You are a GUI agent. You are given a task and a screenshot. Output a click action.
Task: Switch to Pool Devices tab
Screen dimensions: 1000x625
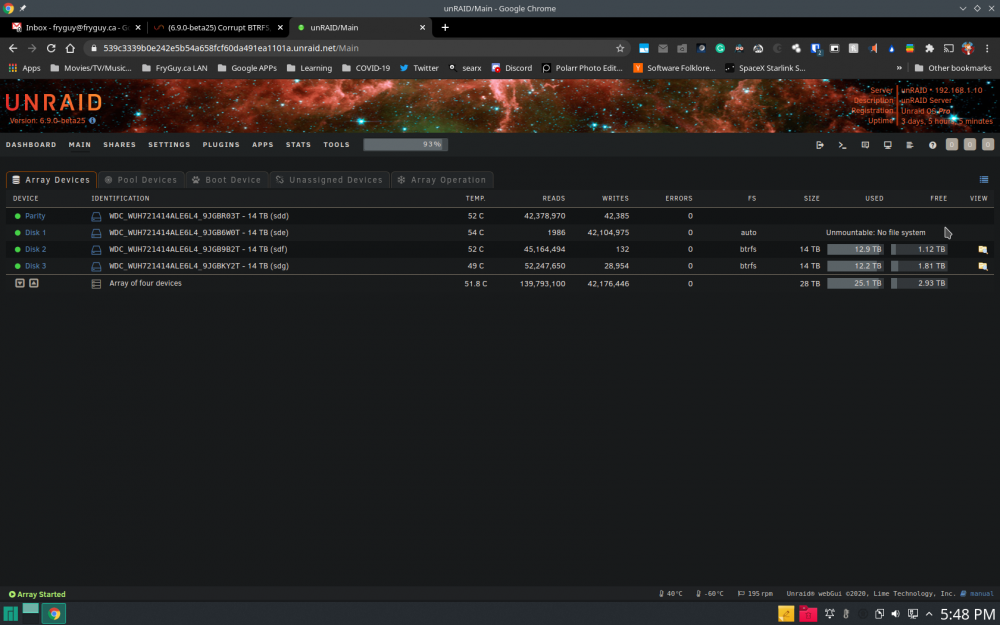(141, 180)
